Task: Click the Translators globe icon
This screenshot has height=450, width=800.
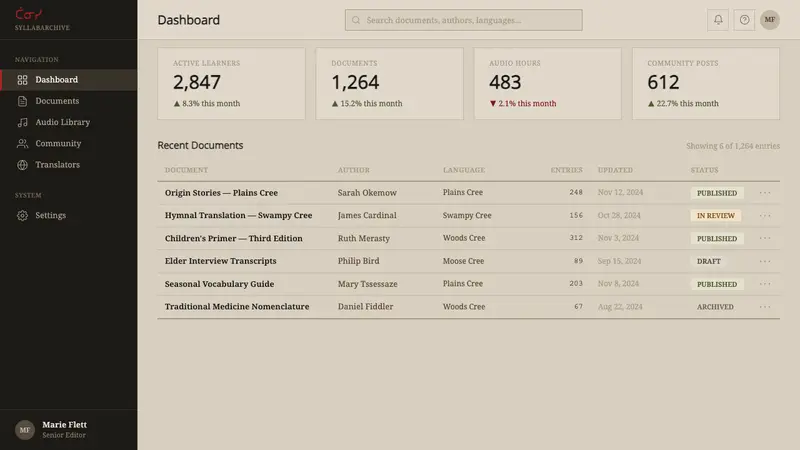Action: point(22,165)
